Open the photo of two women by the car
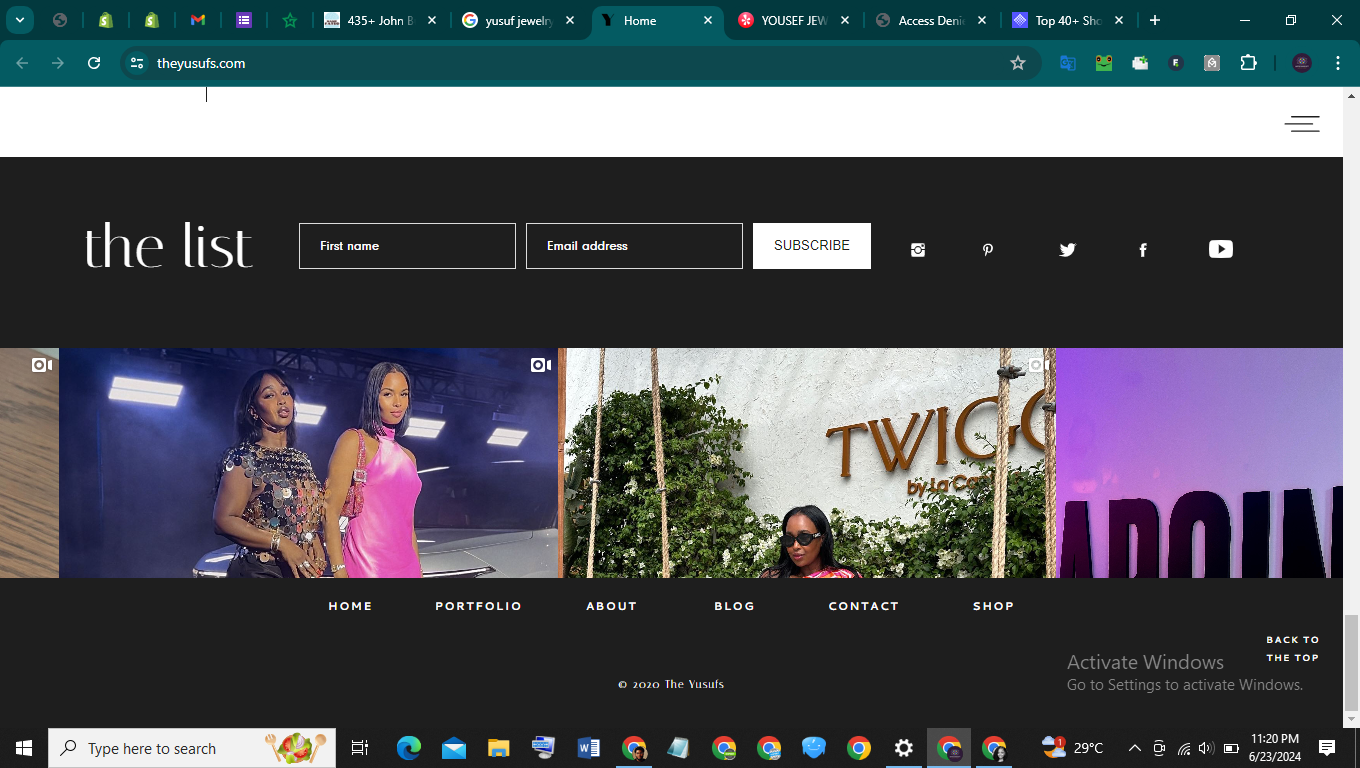Viewport: 1360px width, 768px height. (308, 463)
